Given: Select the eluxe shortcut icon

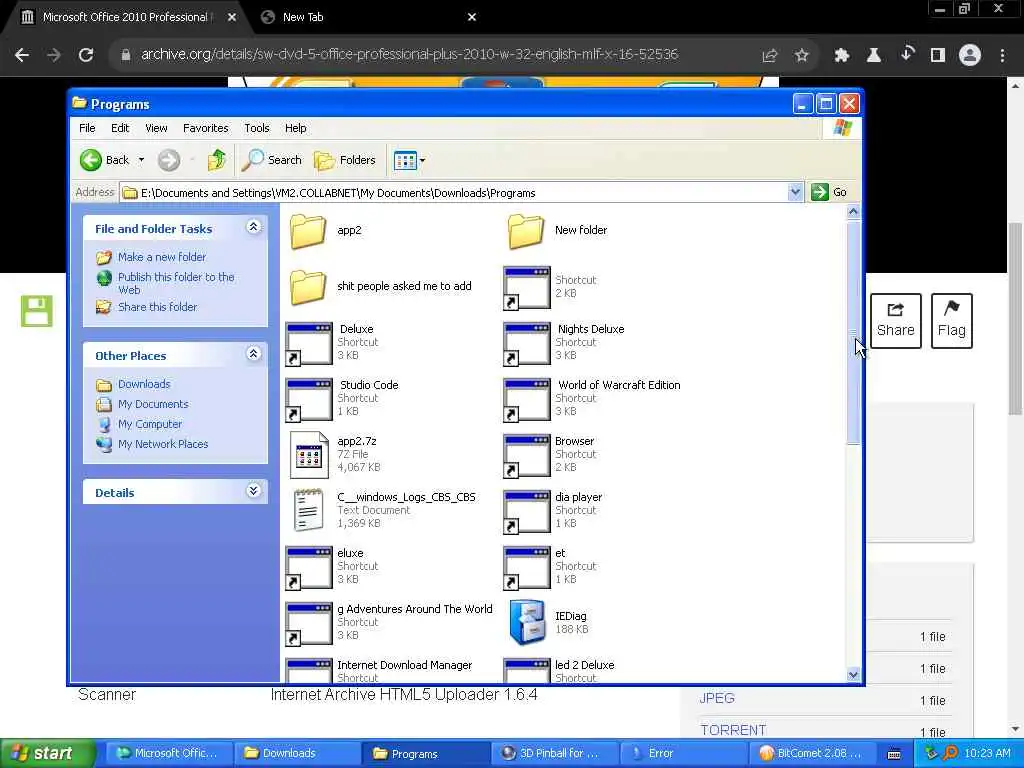Looking at the screenshot, I should (309, 568).
